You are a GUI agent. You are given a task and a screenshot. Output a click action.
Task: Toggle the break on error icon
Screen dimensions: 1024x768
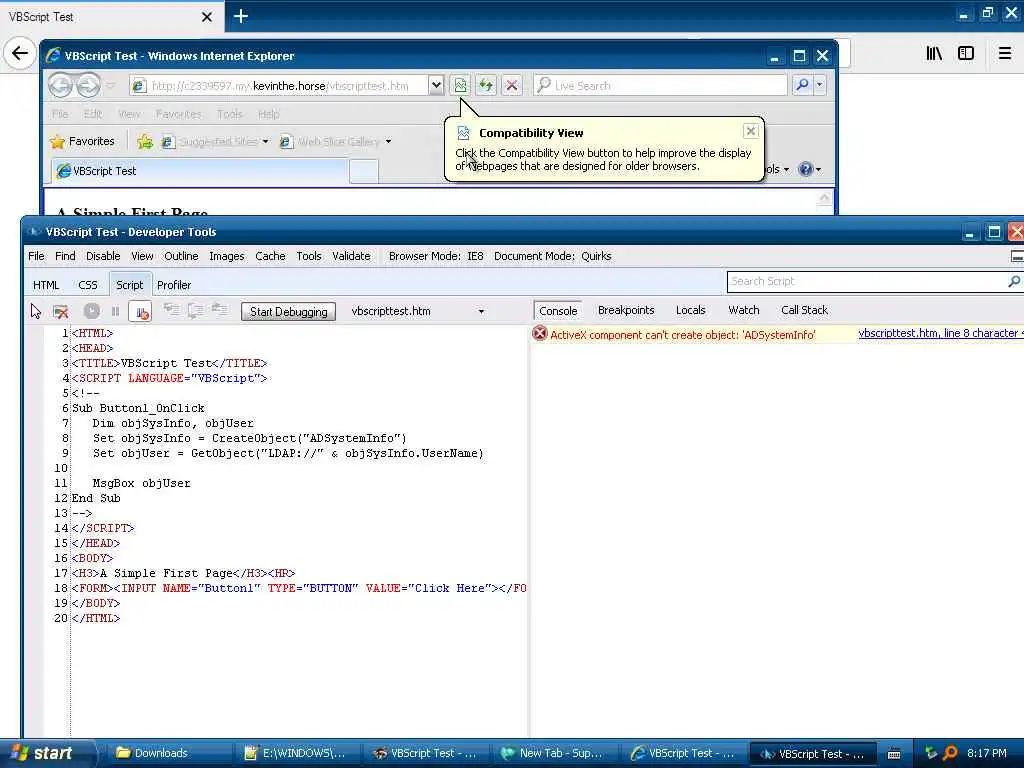(x=141, y=312)
